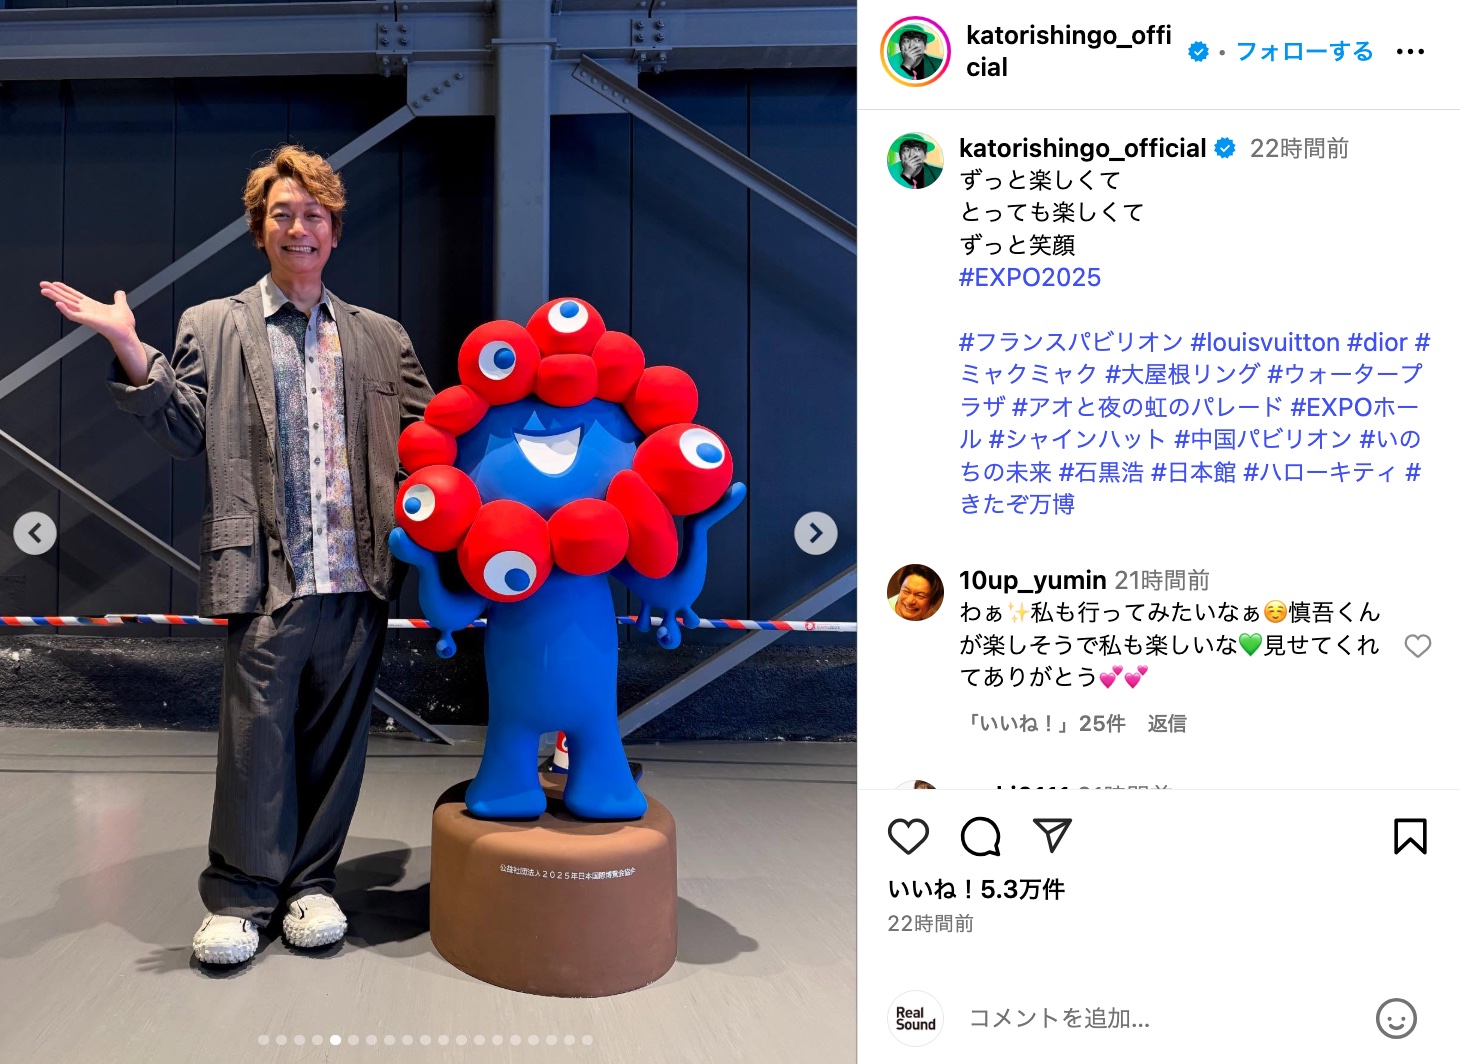View the いいね！5.3万件 likes list

(x=976, y=889)
